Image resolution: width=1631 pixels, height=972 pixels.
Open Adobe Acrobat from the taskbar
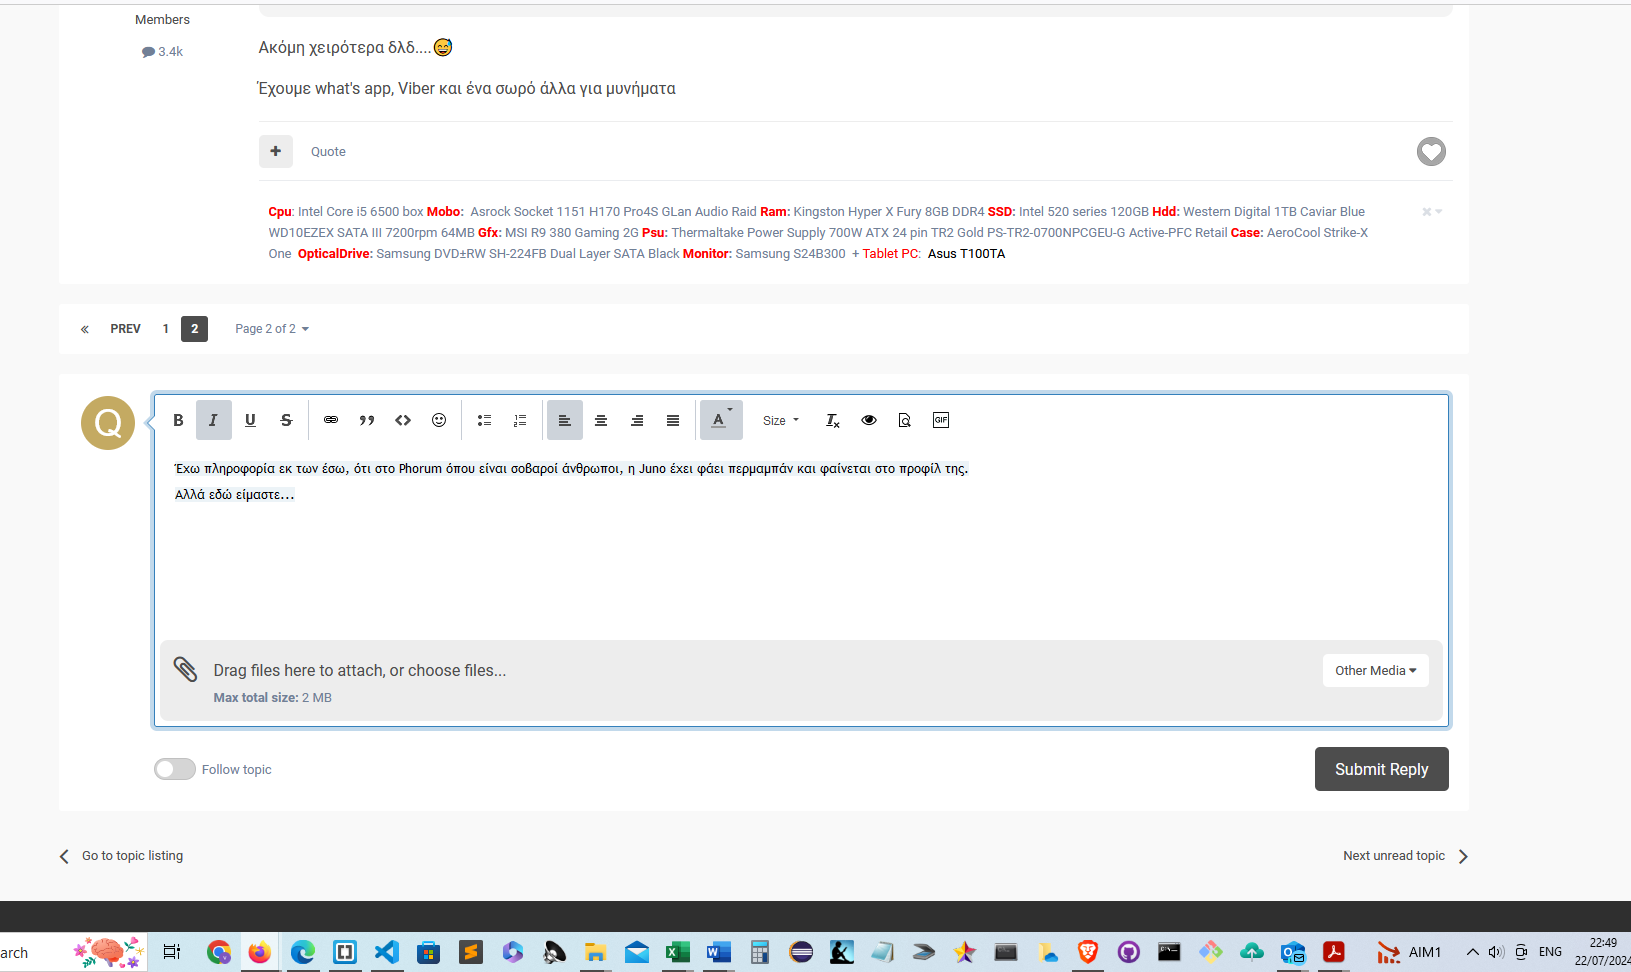pyautogui.click(x=1334, y=952)
